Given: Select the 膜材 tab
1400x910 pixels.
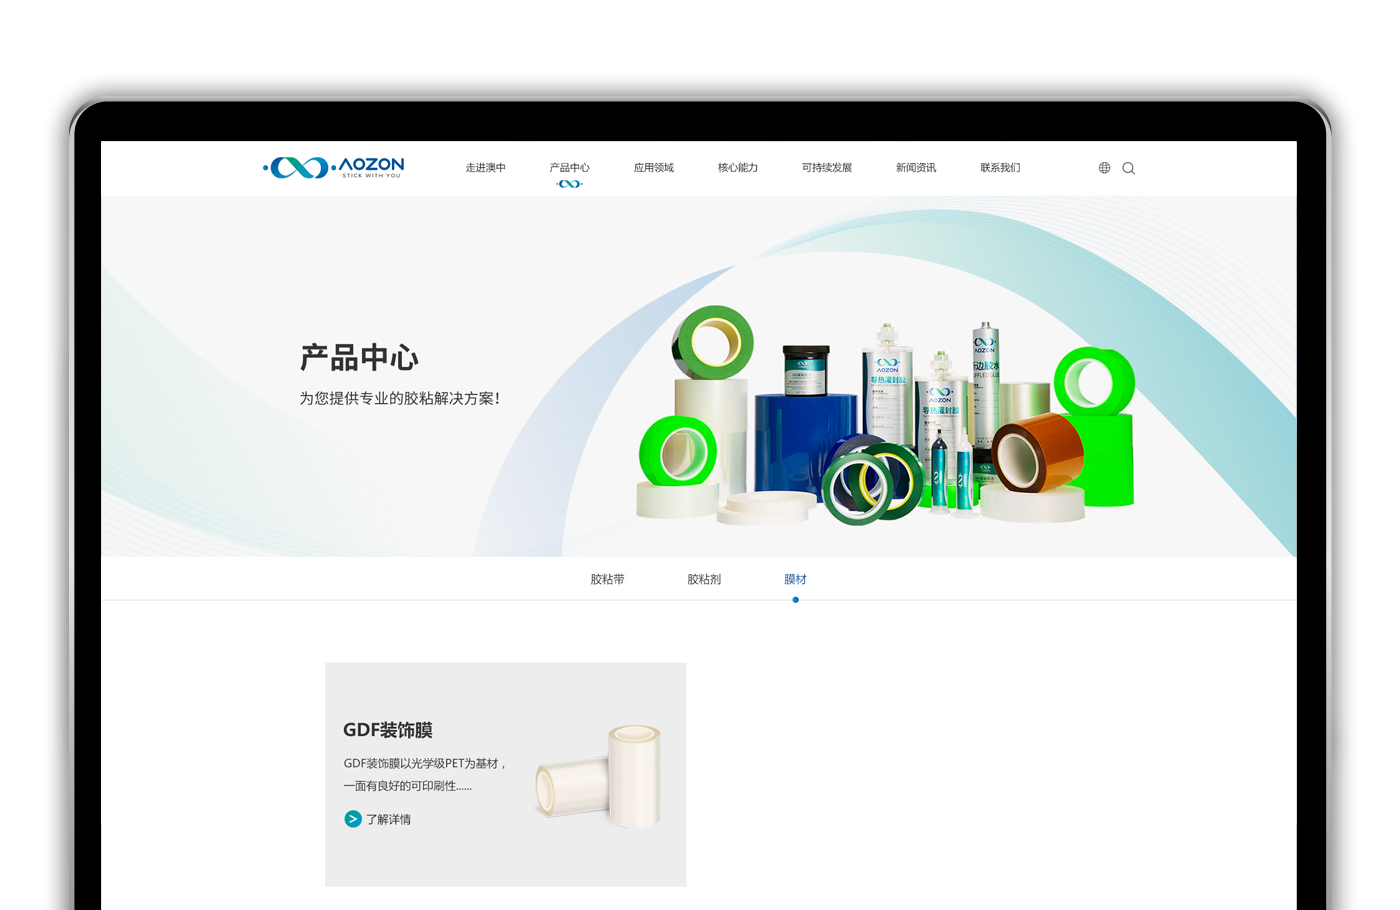Looking at the screenshot, I should coord(795,579).
